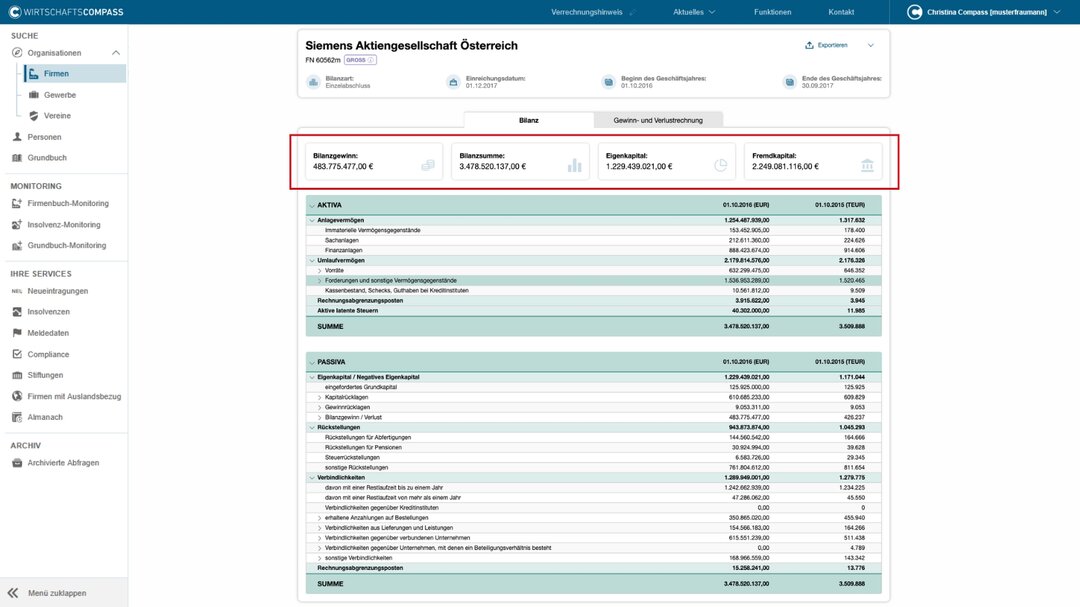Click the Bilanzsumme bar chart icon
The width and height of the screenshot is (1080, 607).
pyautogui.click(x=574, y=165)
